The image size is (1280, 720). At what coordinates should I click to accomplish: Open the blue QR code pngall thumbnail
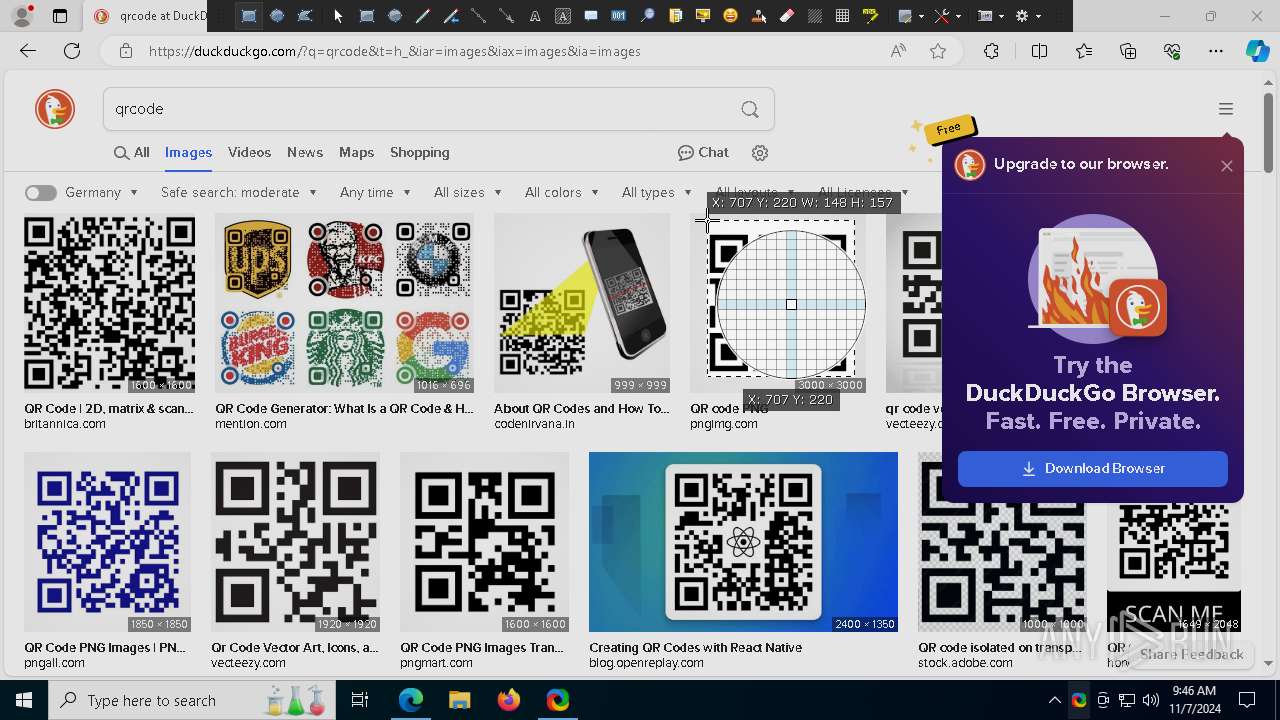click(x=107, y=542)
